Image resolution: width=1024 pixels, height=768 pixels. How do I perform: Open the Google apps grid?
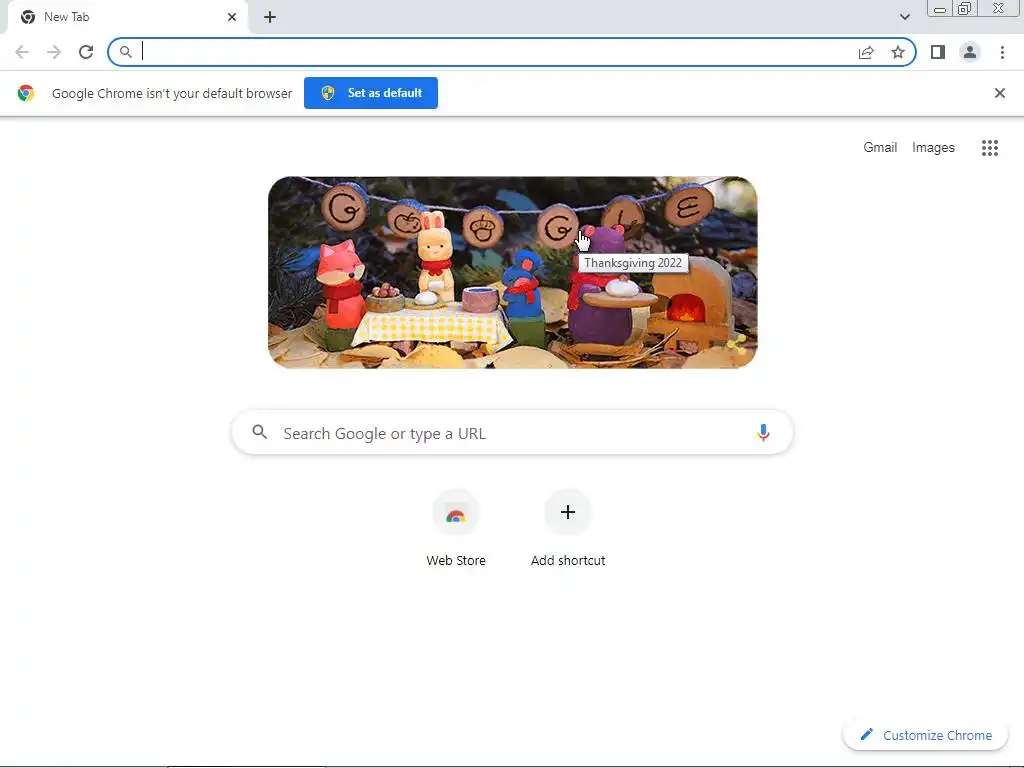point(990,148)
